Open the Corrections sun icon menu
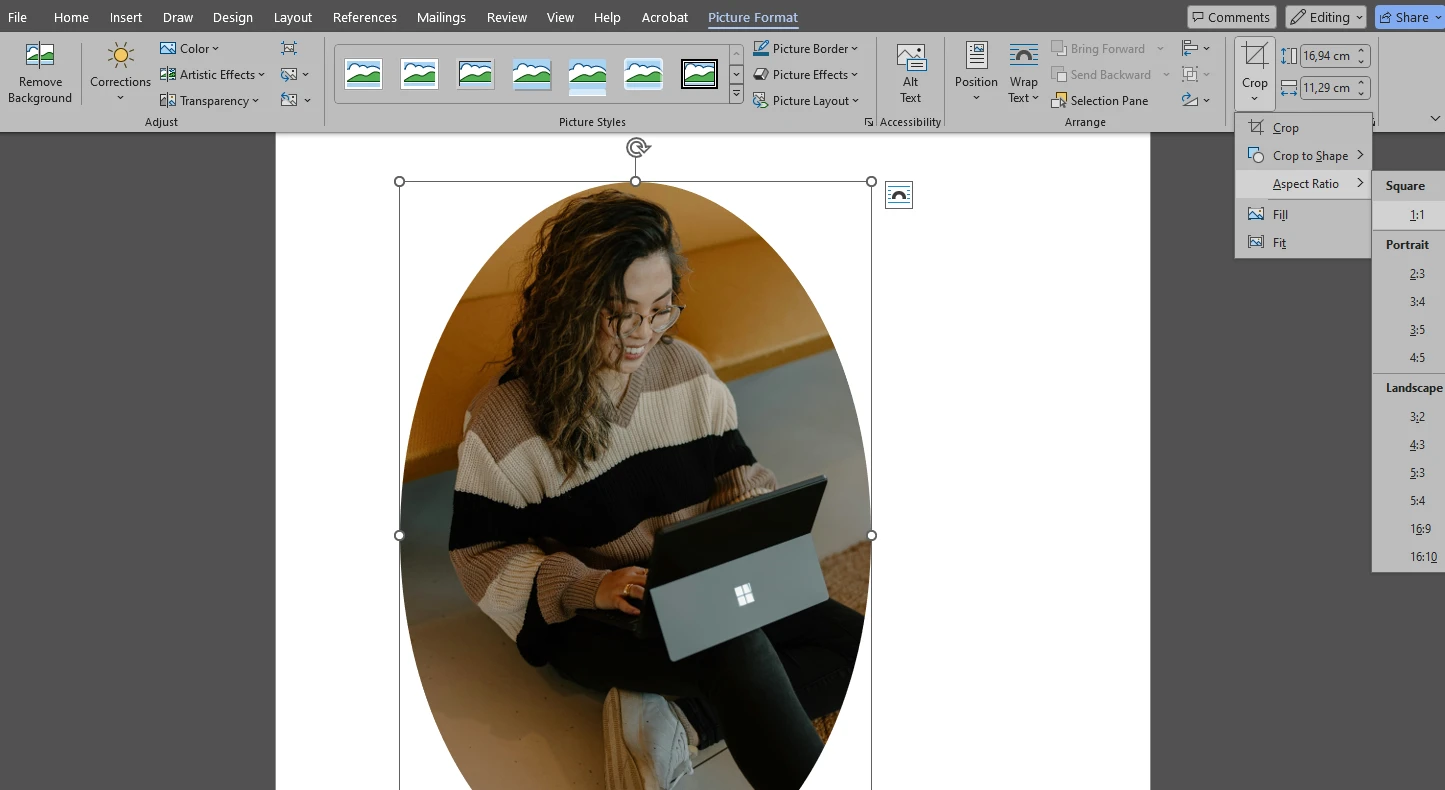1445x790 pixels. (x=120, y=55)
